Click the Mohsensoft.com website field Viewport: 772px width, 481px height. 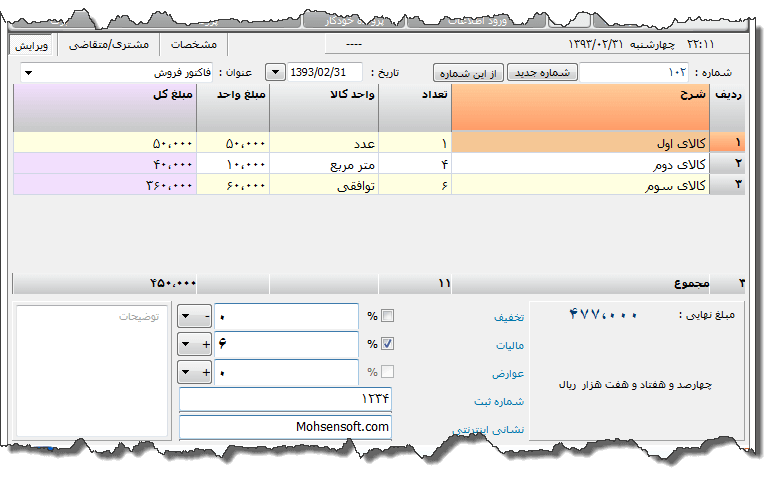pos(286,426)
